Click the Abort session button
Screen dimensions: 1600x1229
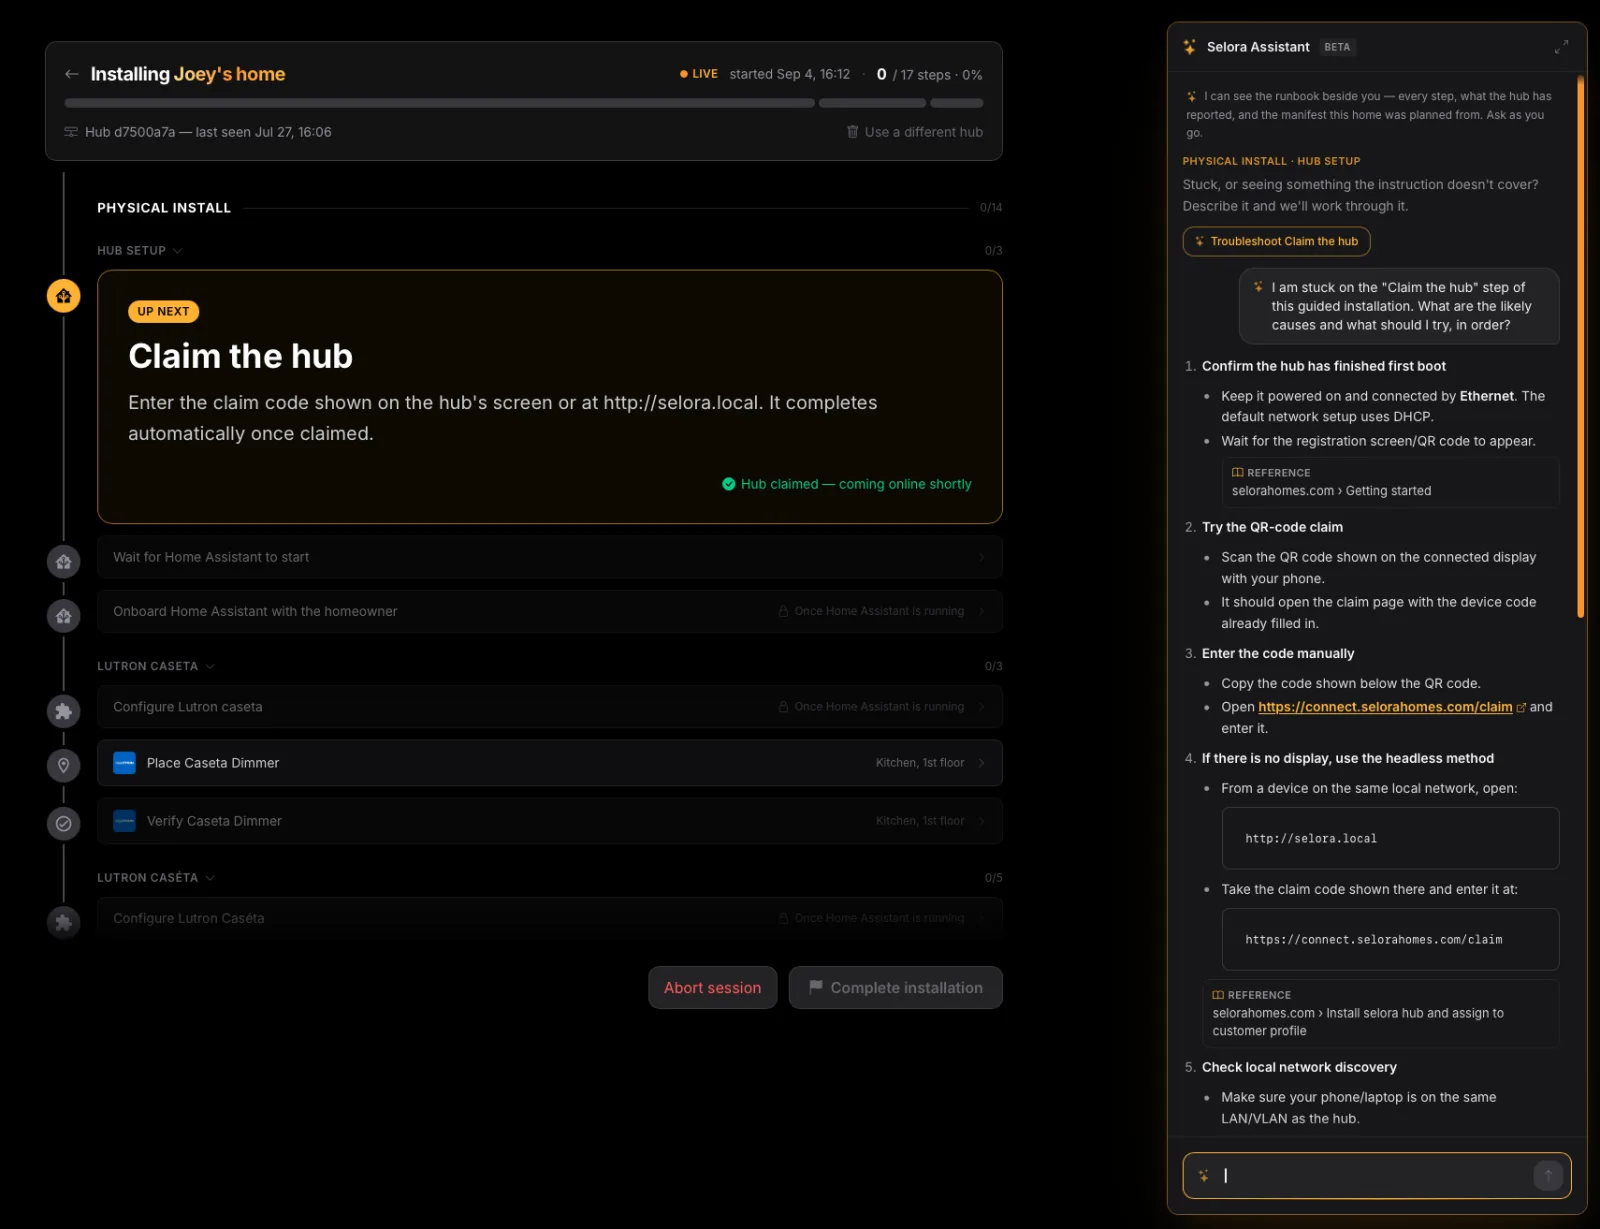pyautogui.click(x=712, y=988)
